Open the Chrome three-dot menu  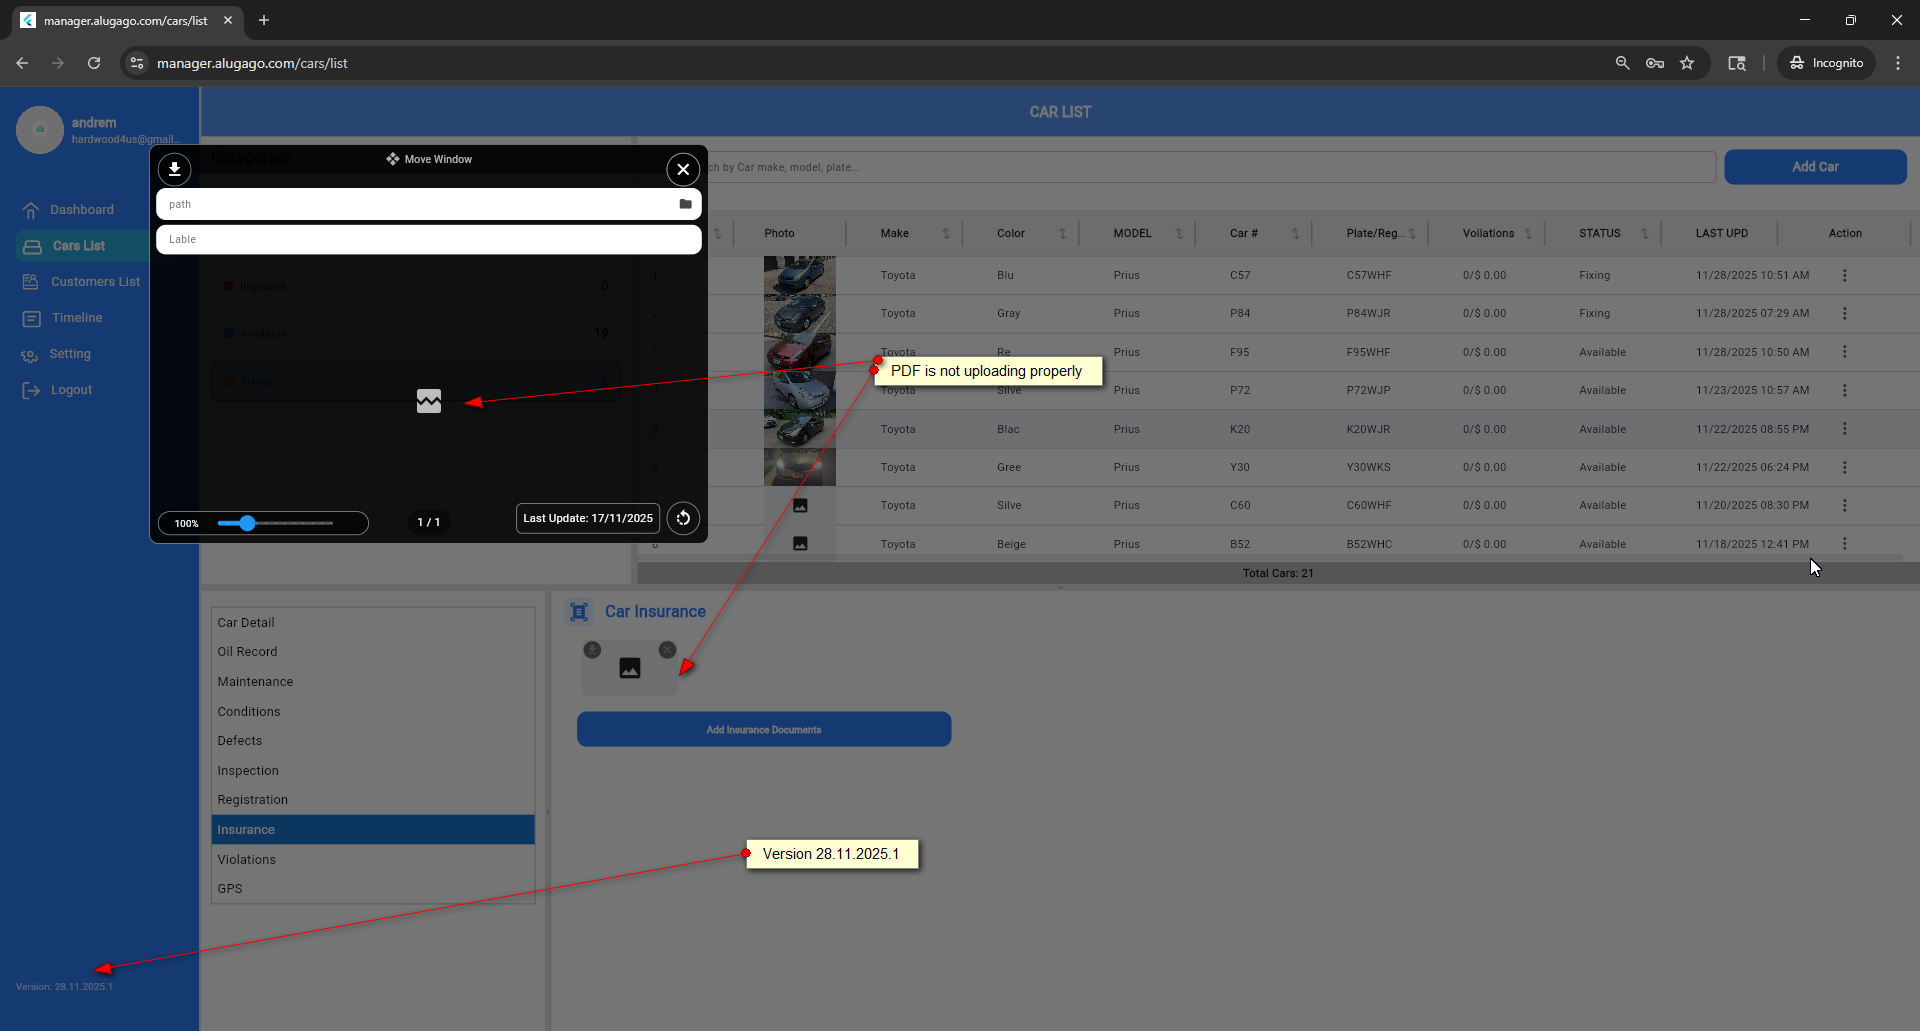pos(1897,63)
